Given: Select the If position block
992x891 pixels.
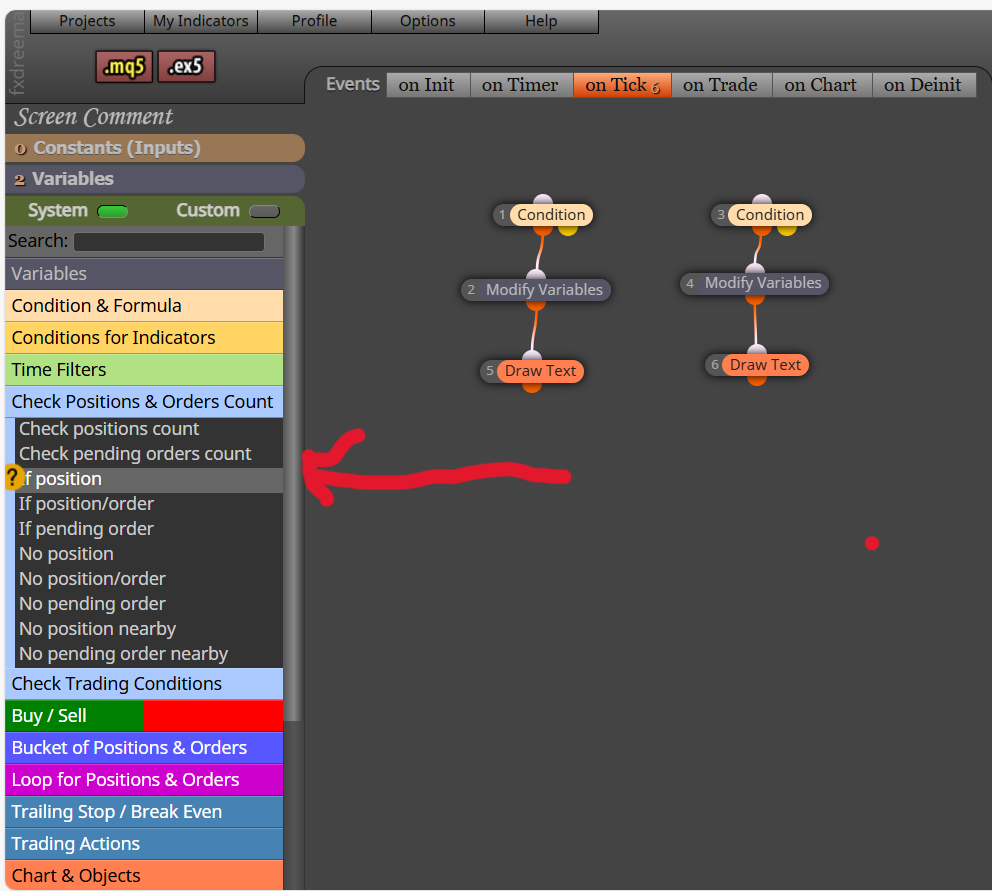Looking at the screenshot, I should click(x=149, y=479).
